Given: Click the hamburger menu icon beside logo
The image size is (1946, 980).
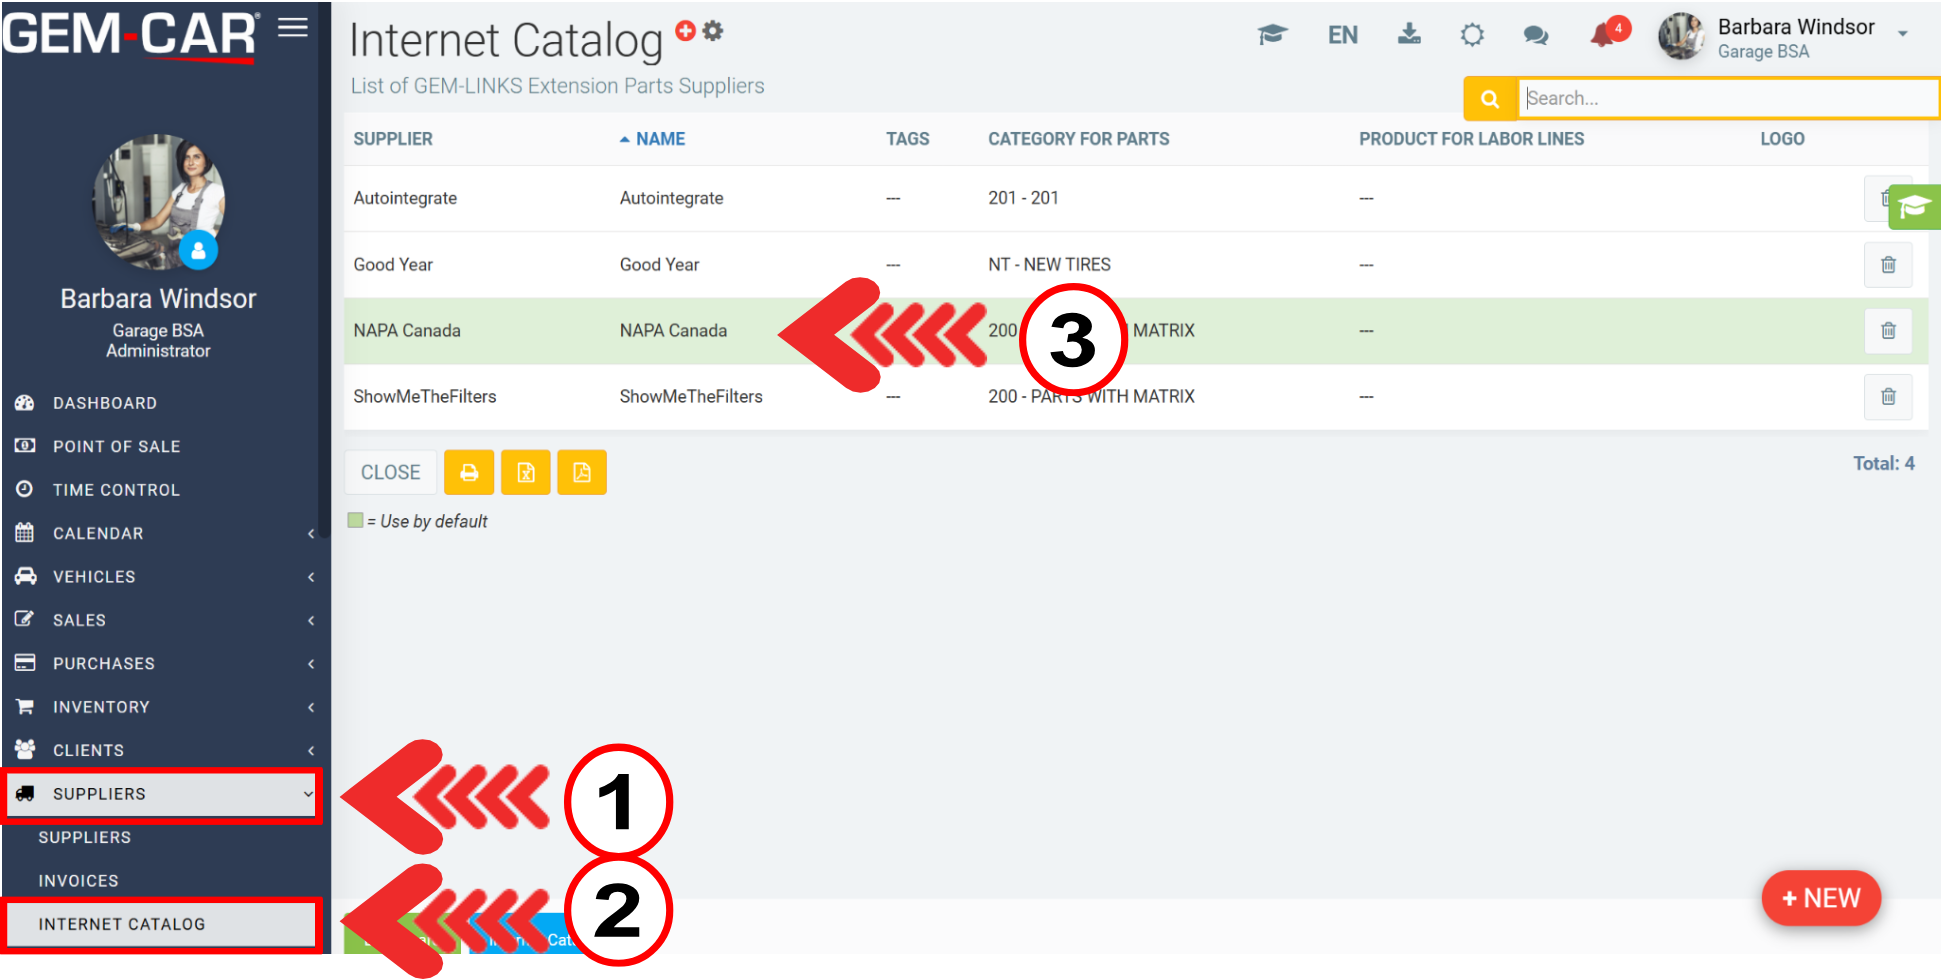Looking at the screenshot, I should (292, 28).
